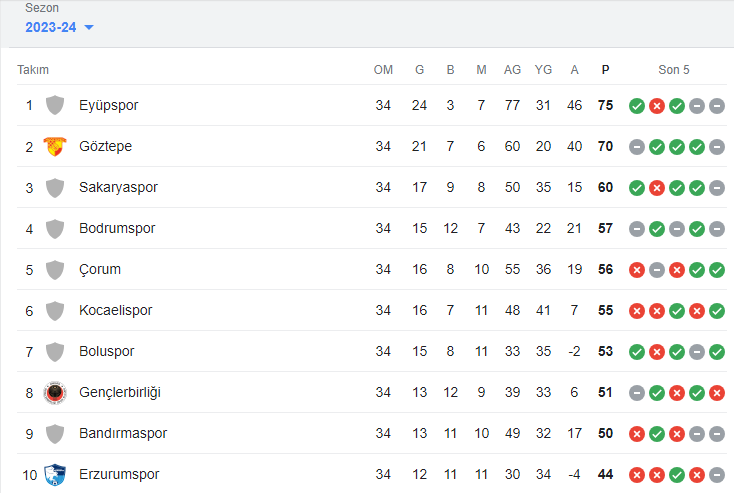Image resolution: width=734 pixels, height=493 pixels.
Task: Click the Erzurumspor club badge
Action: (55, 475)
